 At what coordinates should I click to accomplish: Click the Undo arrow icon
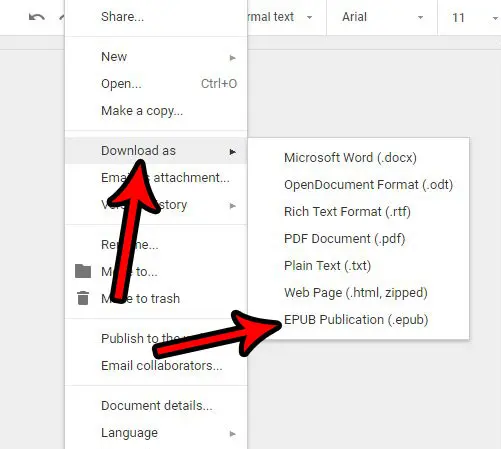37,17
